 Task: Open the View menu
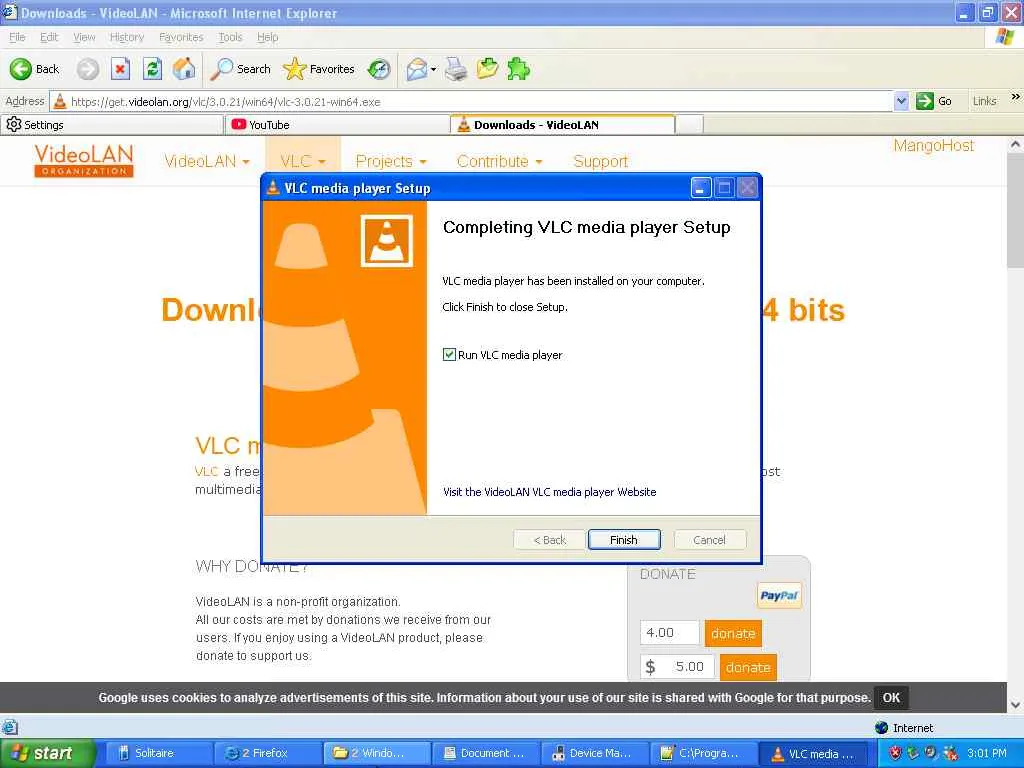click(84, 37)
